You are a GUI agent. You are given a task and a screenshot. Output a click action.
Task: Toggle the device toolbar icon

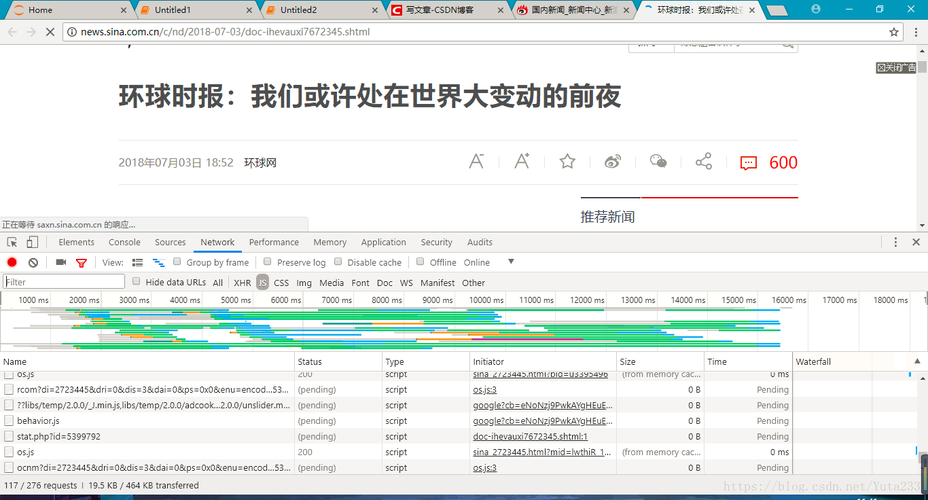[33, 242]
